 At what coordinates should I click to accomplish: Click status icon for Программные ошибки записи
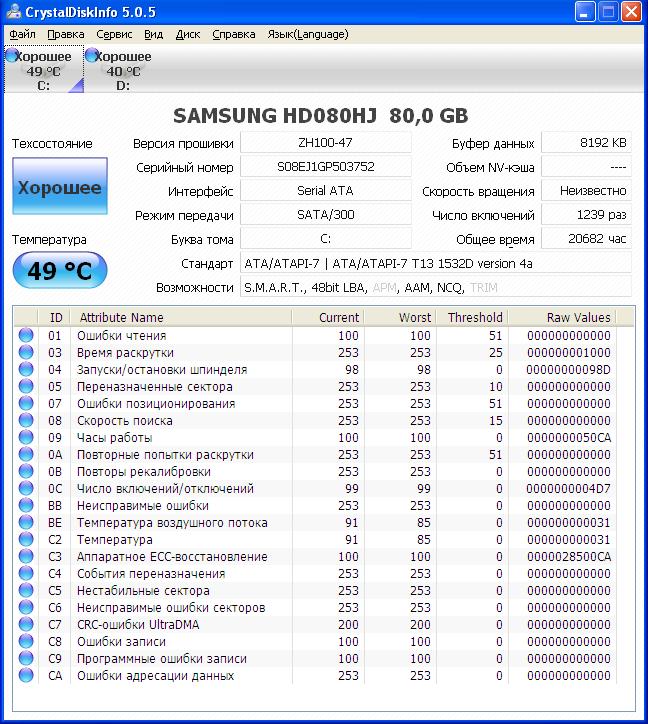[26, 658]
